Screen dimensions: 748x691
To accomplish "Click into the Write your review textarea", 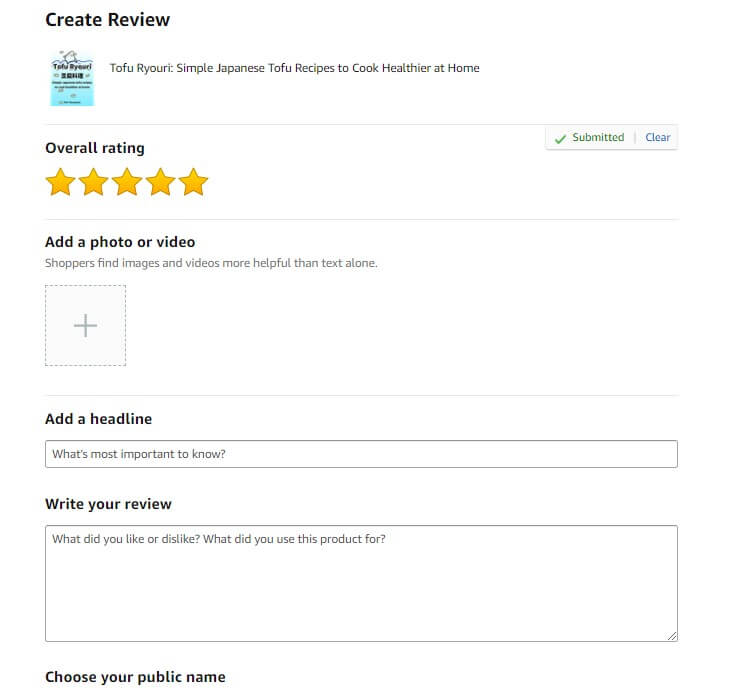I will click(x=361, y=583).
